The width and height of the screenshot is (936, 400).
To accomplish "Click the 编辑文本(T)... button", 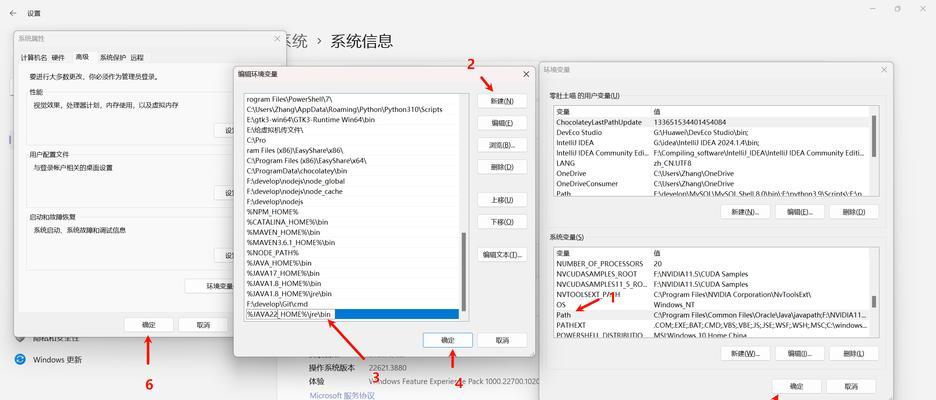I will 502,254.
